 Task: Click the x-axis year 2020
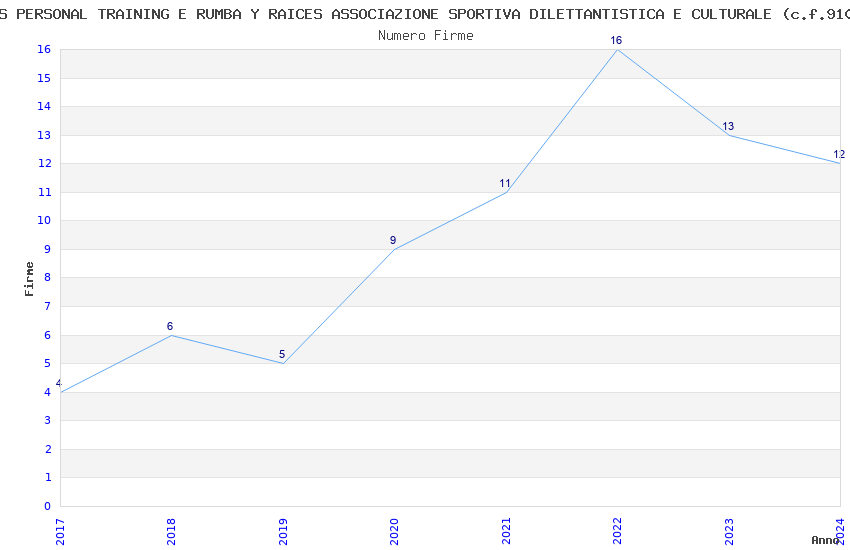[x=394, y=532]
